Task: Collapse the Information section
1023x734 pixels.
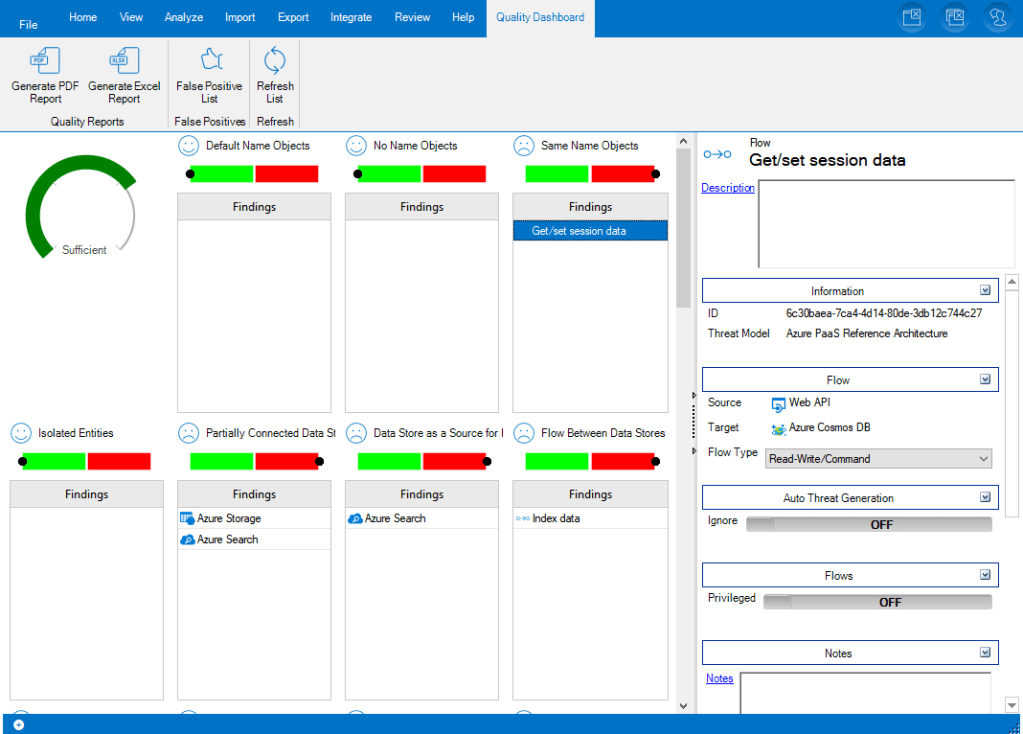Action: click(x=985, y=291)
